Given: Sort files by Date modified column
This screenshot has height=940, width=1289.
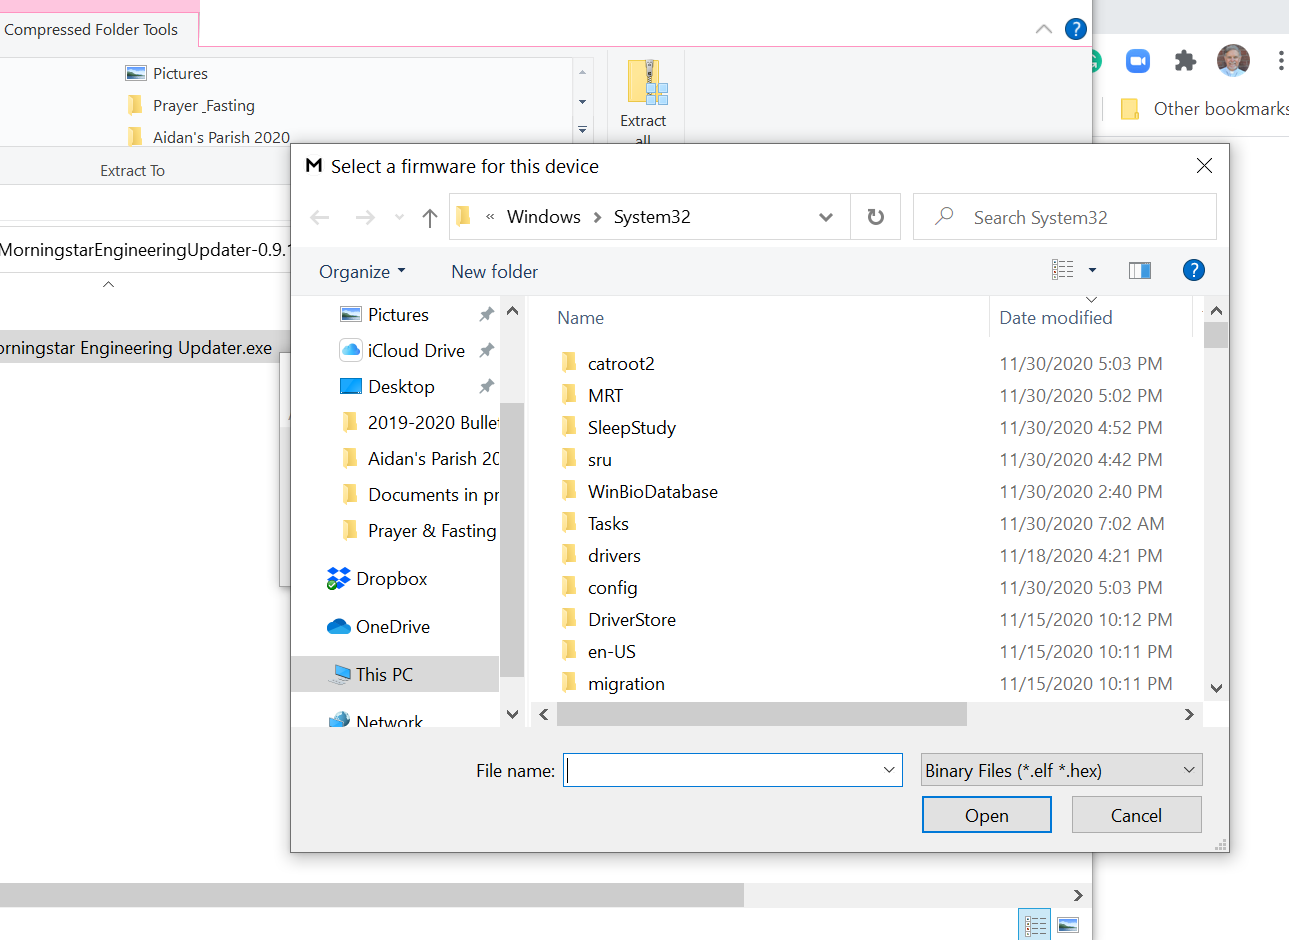Looking at the screenshot, I should pos(1055,318).
